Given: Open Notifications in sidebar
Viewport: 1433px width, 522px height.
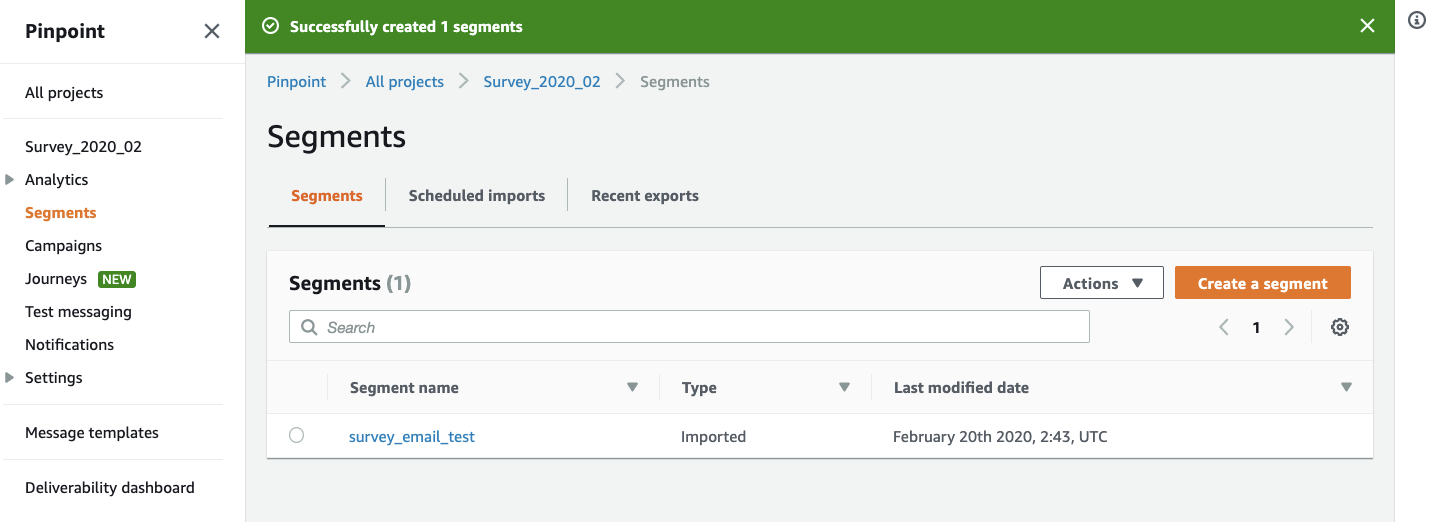Looking at the screenshot, I should pyautogui.click(x=70, y=344).
